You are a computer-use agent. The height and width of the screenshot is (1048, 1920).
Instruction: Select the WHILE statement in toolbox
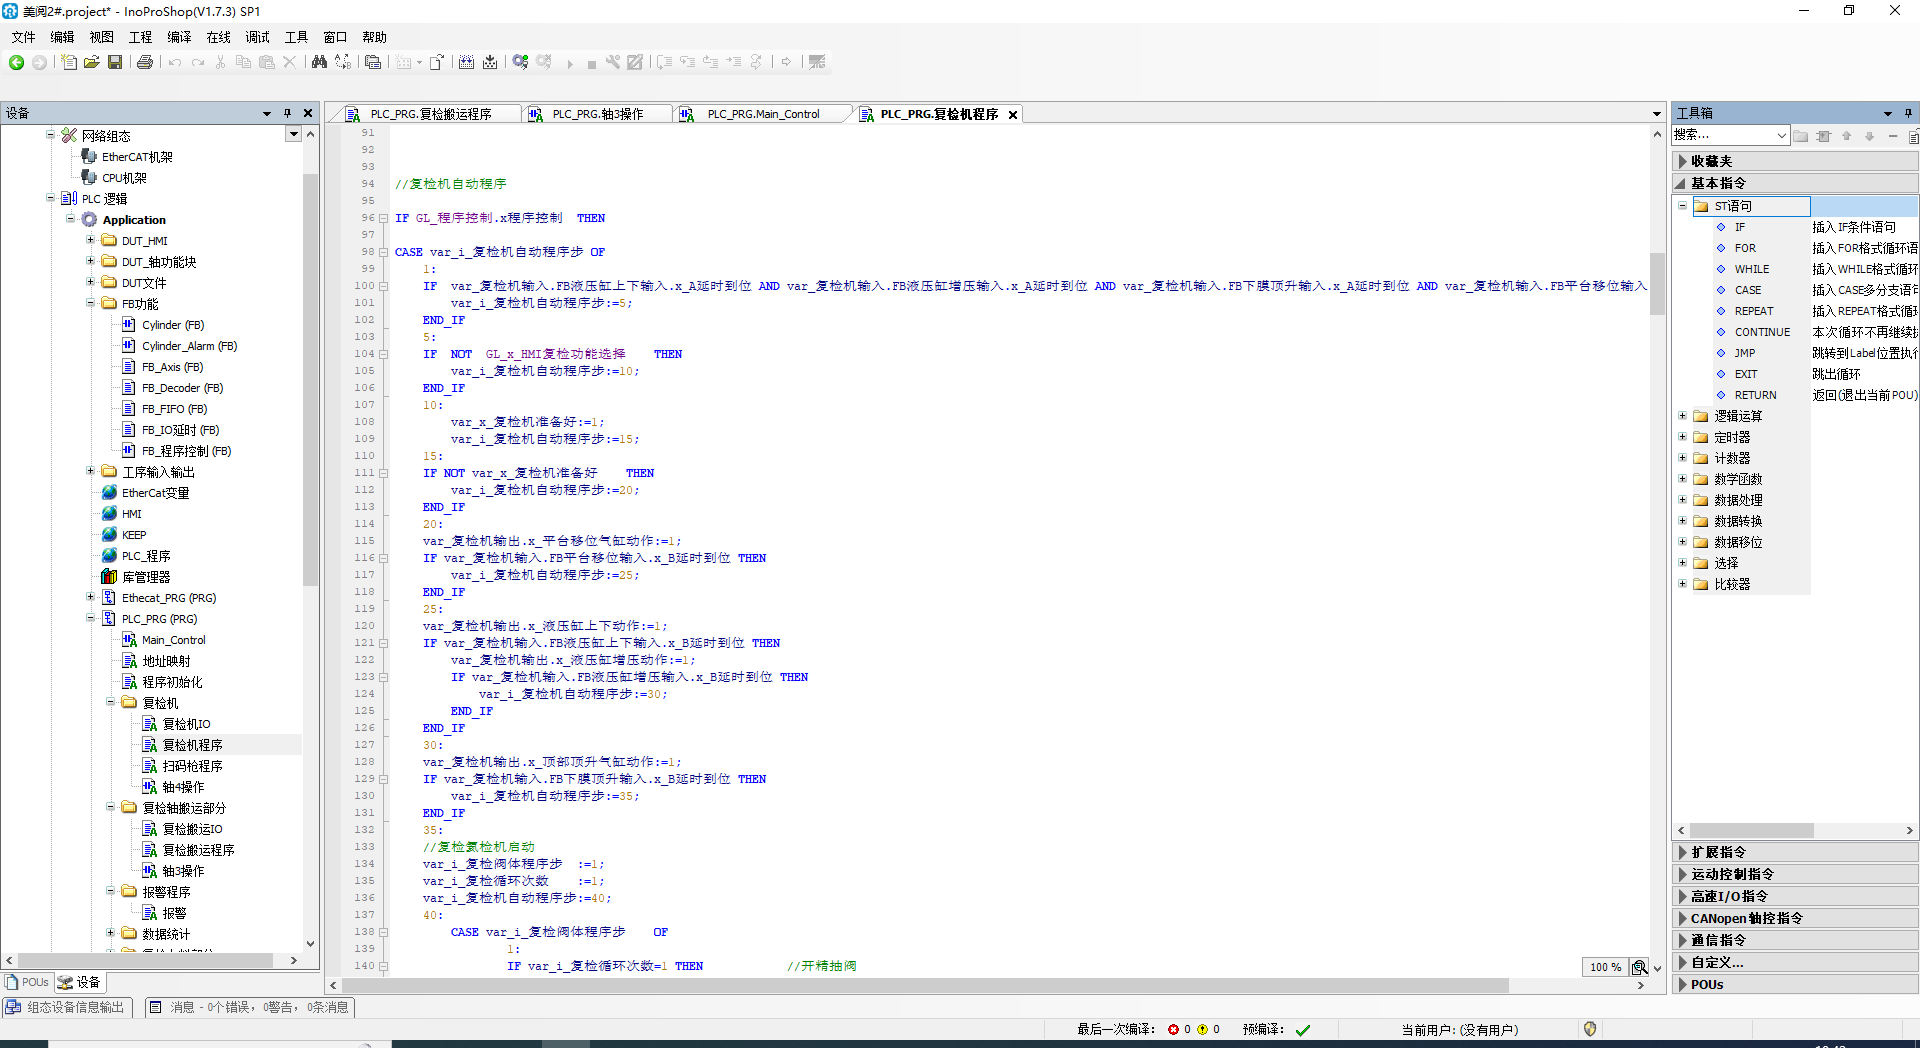(x=1751, y=269)
